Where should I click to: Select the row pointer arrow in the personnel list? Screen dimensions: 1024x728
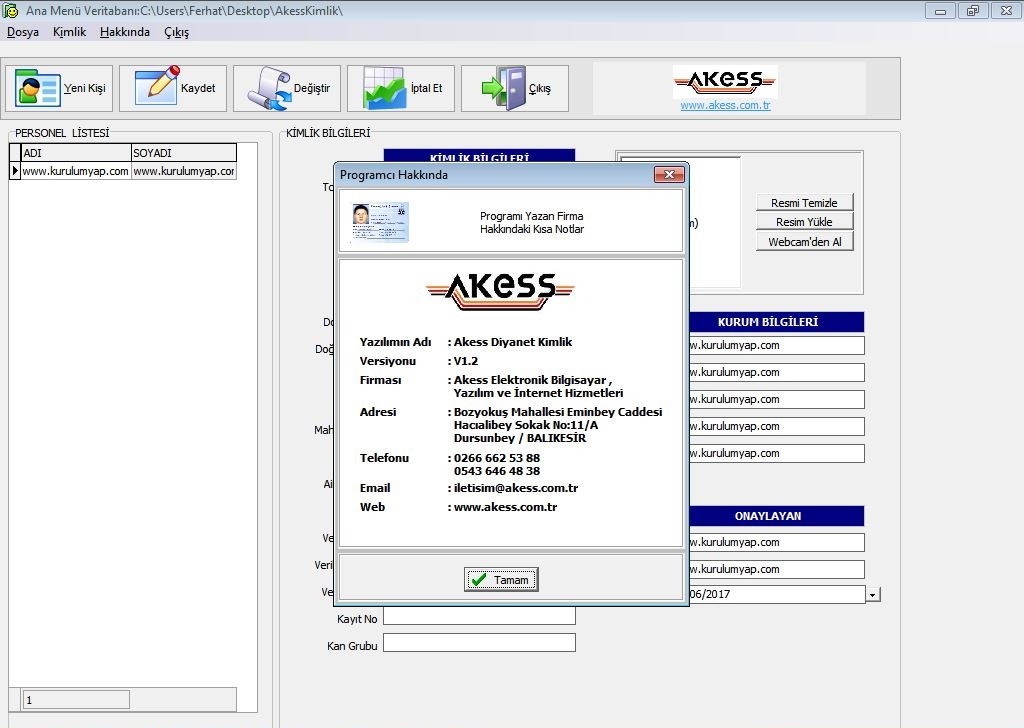pyautogui.click(x=15, y=171)
